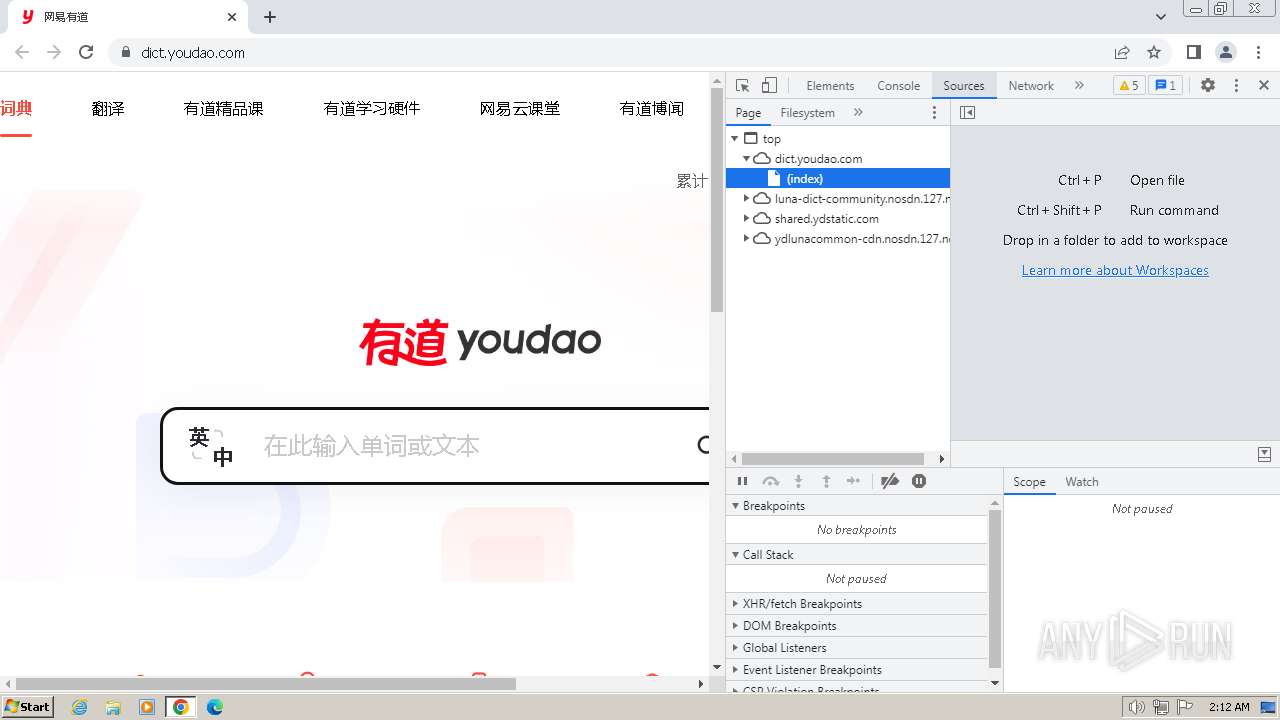Open Internet Explorer from the taskbar
Image resolution: width=1280 pixels, height=720 pixels.
(79, 707)
